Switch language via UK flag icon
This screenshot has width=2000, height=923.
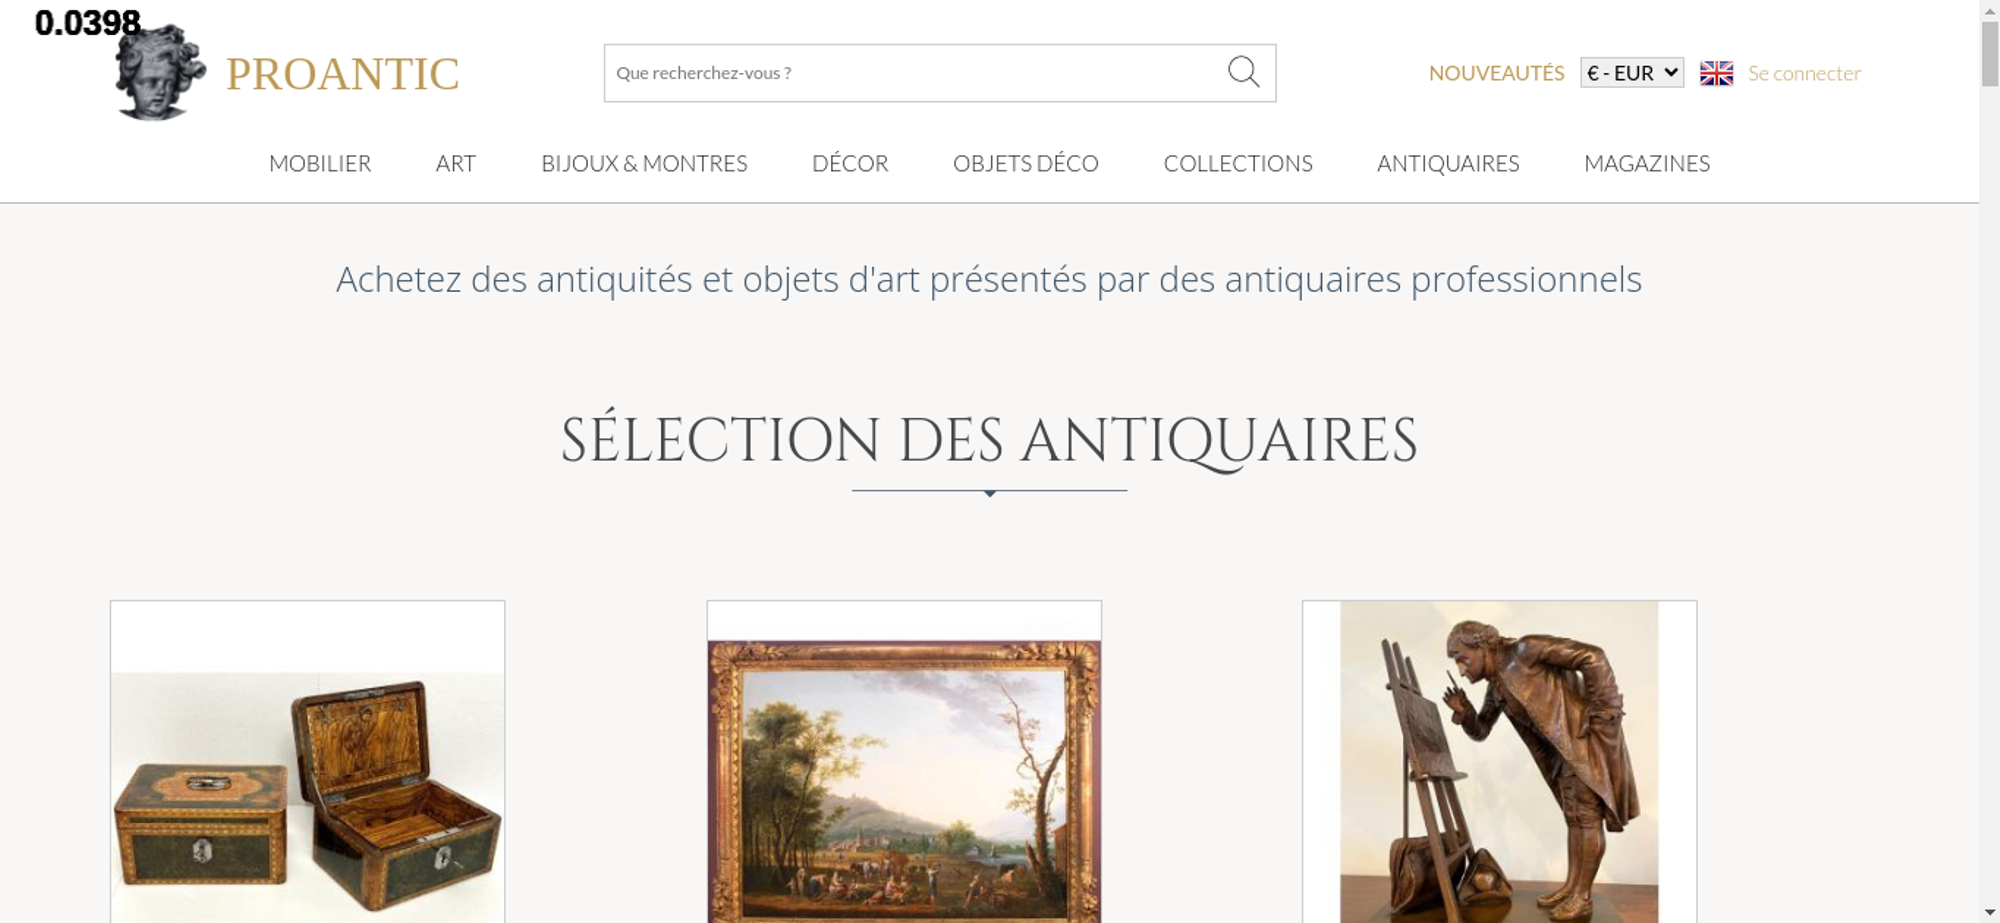1716,73
